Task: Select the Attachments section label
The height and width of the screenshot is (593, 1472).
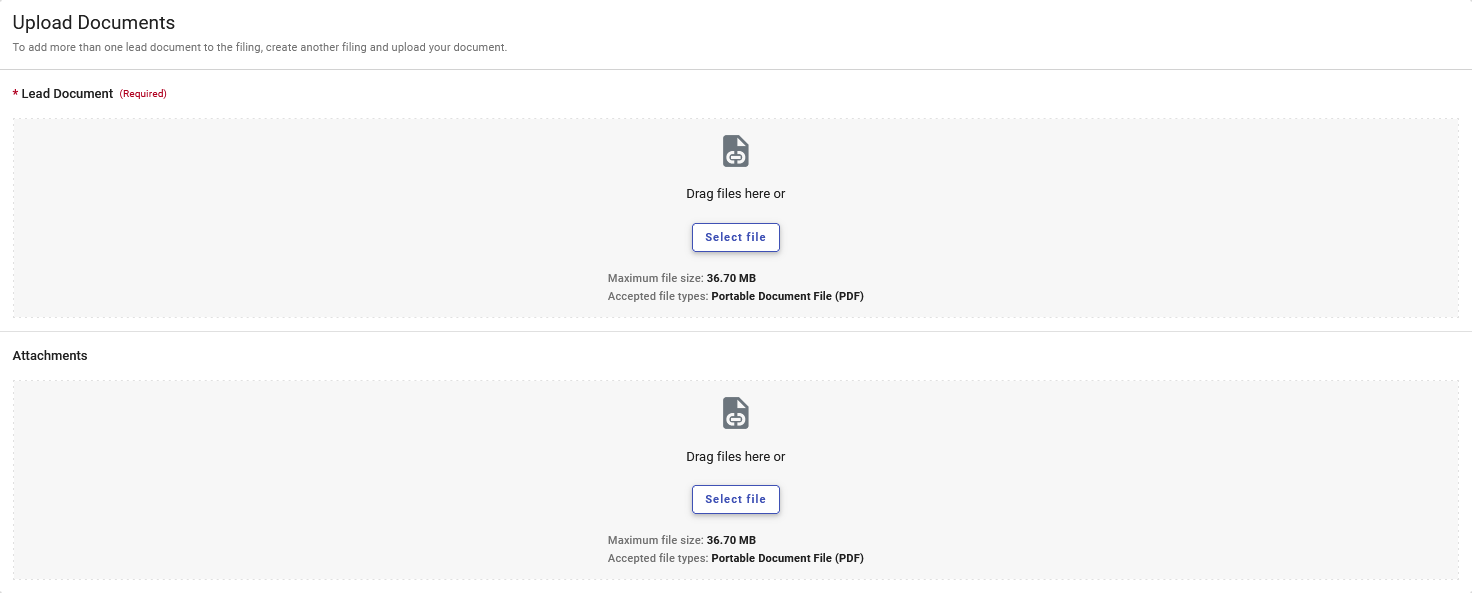Action: pyautogui.click(x=50, y=356)
